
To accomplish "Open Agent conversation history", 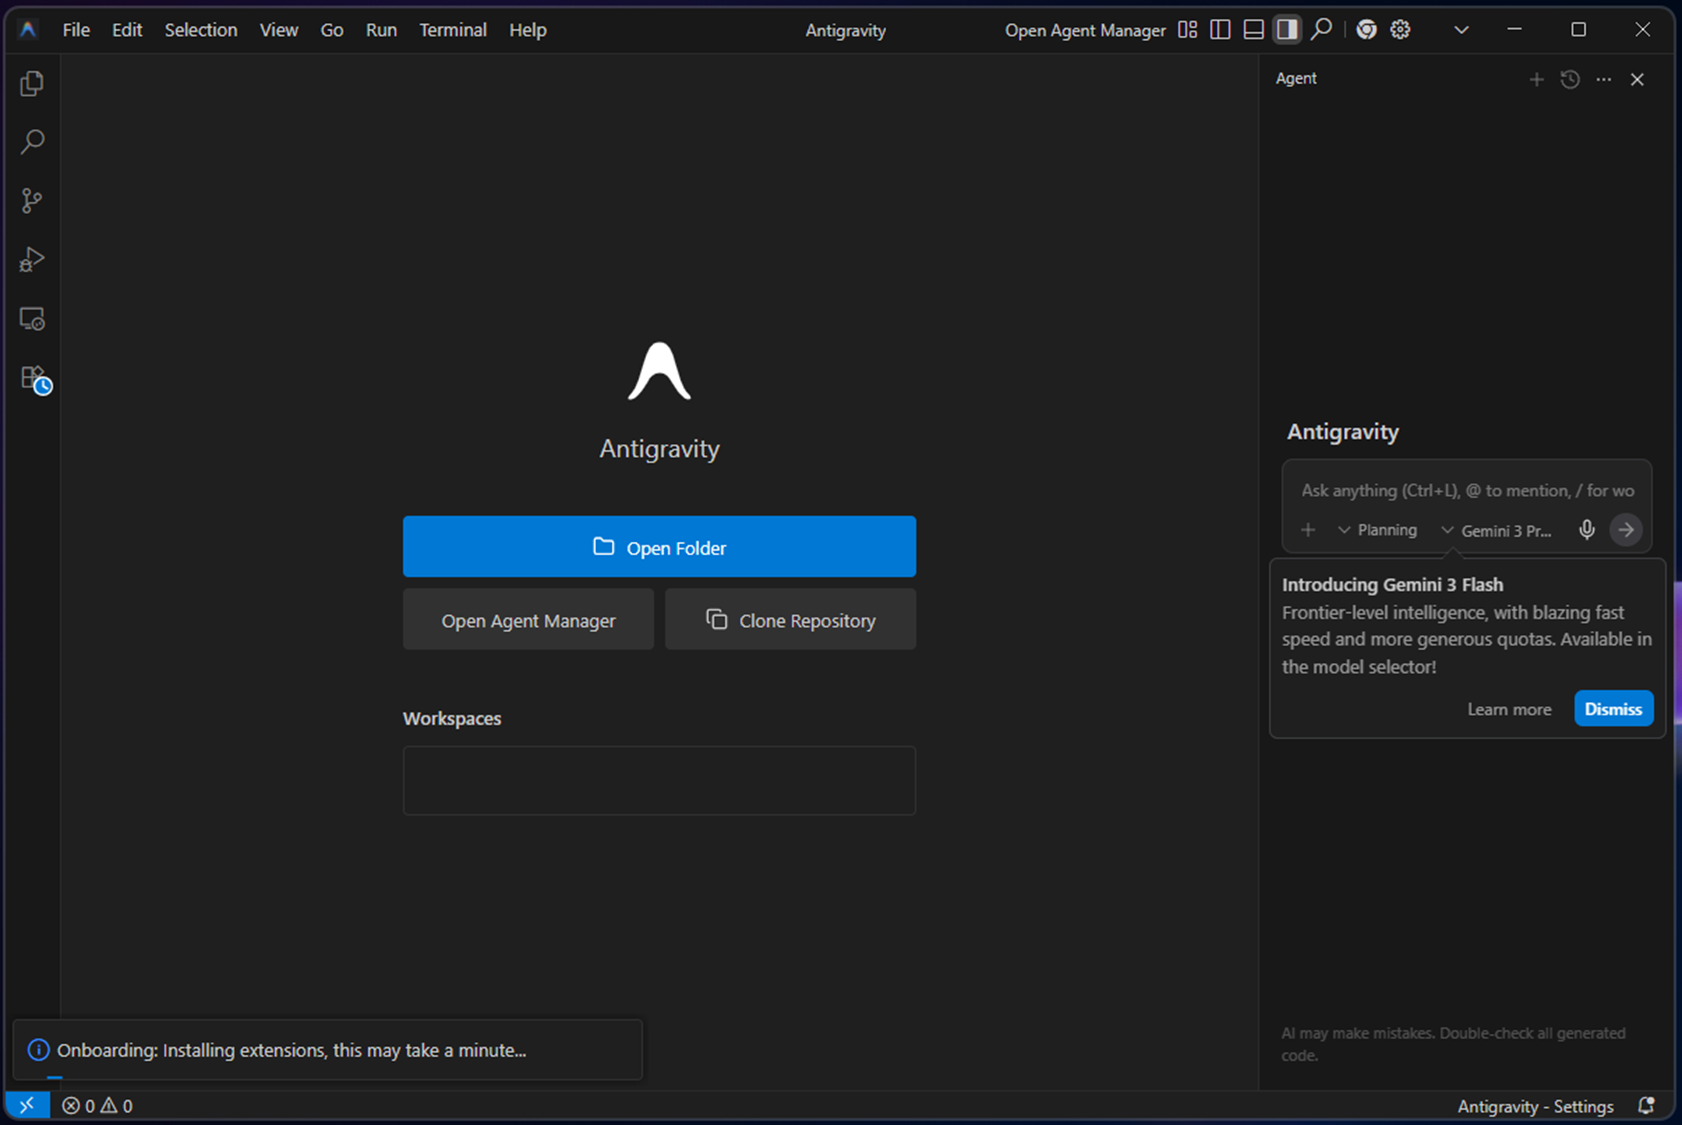I will pos(1570,79).
